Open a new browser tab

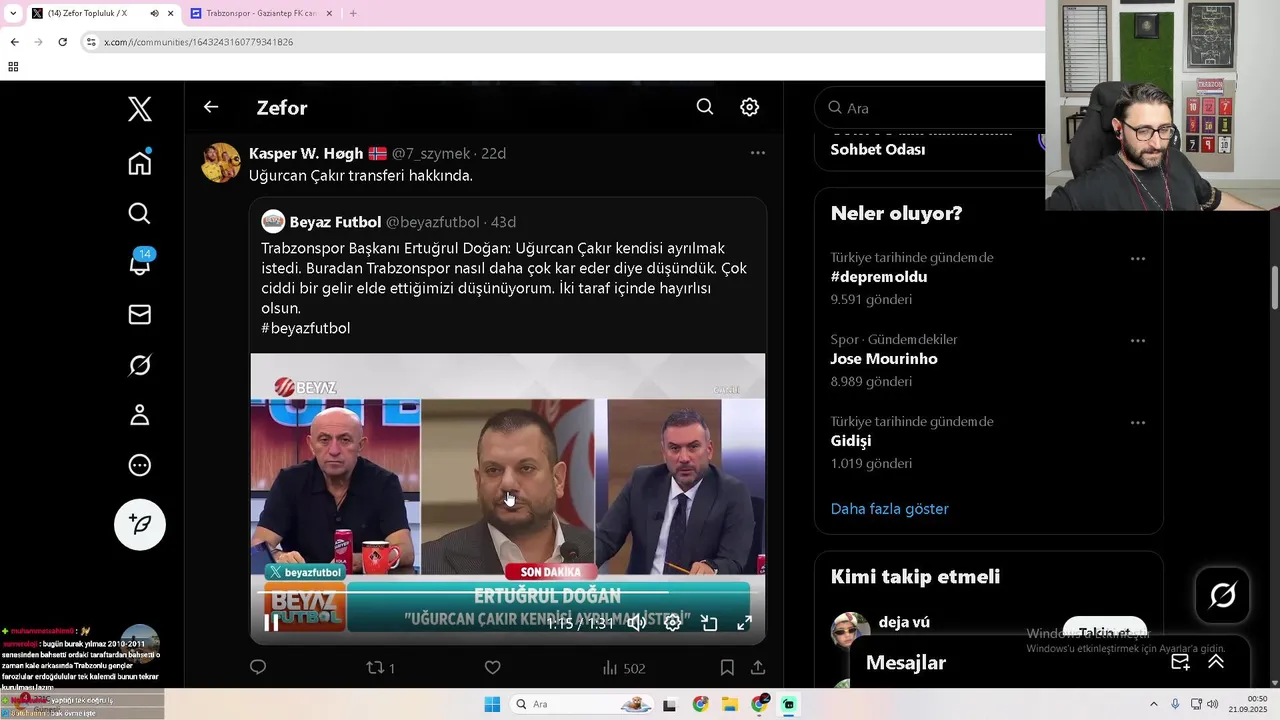click(x=352, y=13)
